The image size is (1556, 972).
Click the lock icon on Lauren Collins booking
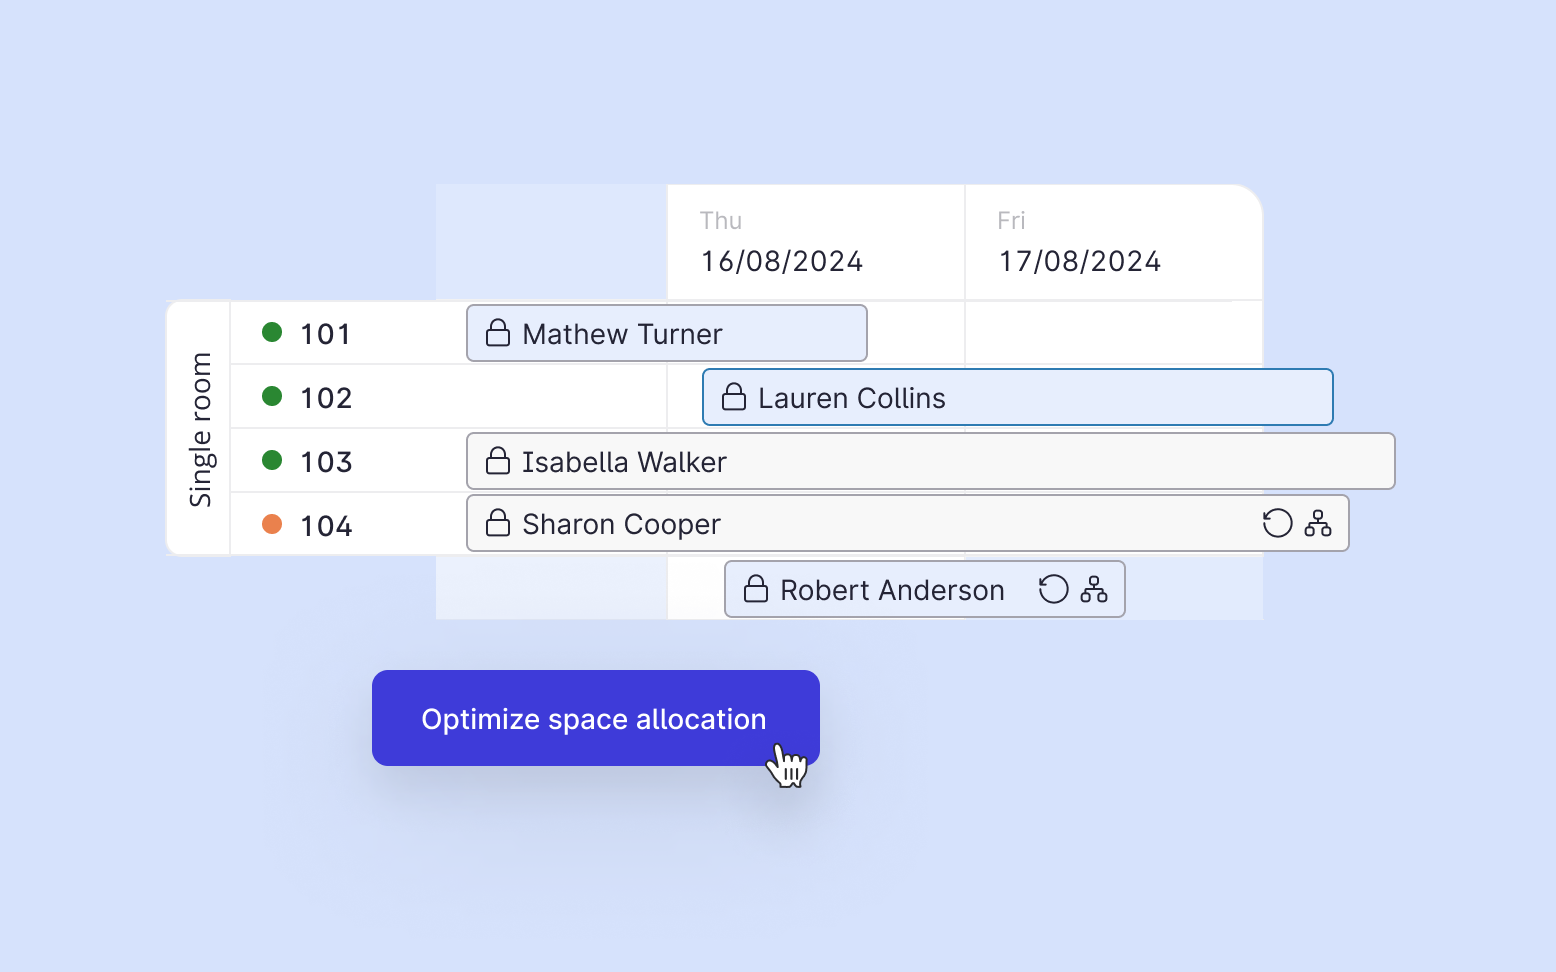(734, 397)
